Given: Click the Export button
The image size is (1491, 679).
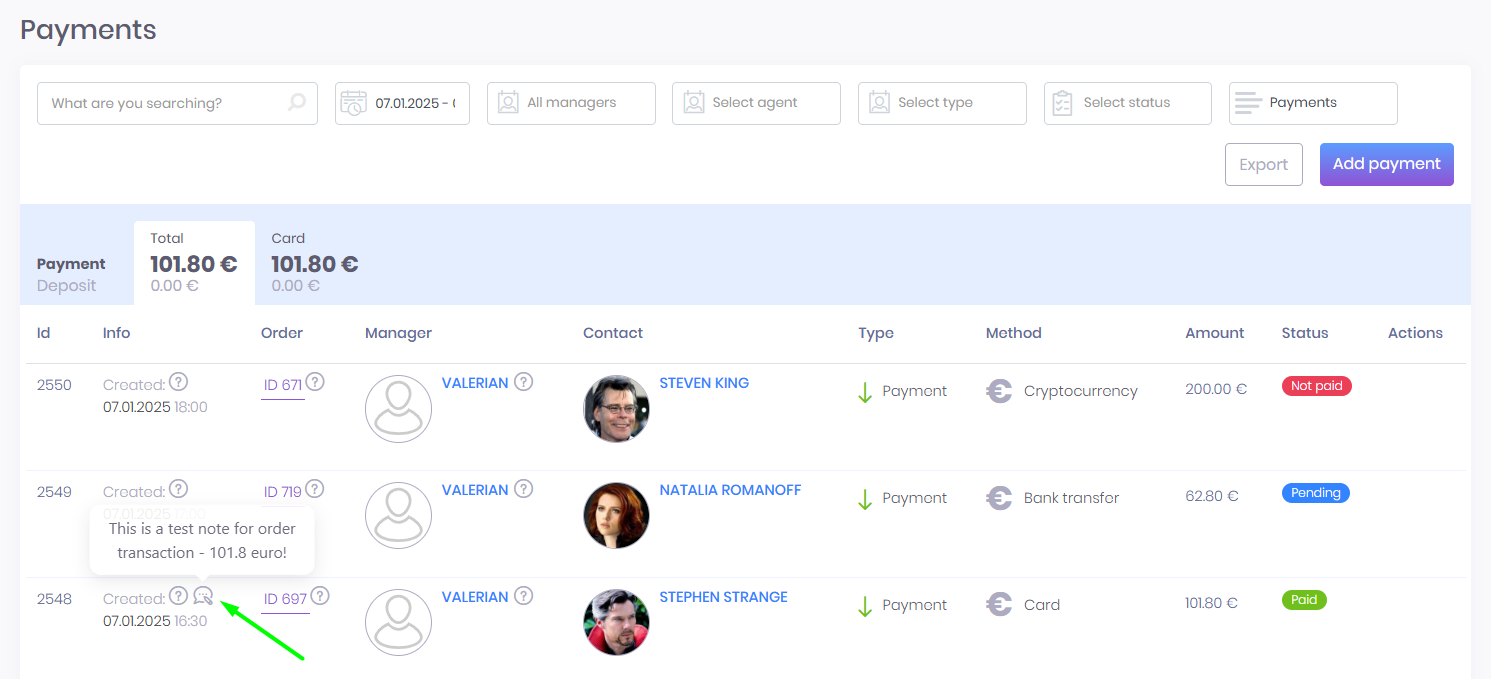Looking at the screenshot, I should click(x=1263, y=165).
